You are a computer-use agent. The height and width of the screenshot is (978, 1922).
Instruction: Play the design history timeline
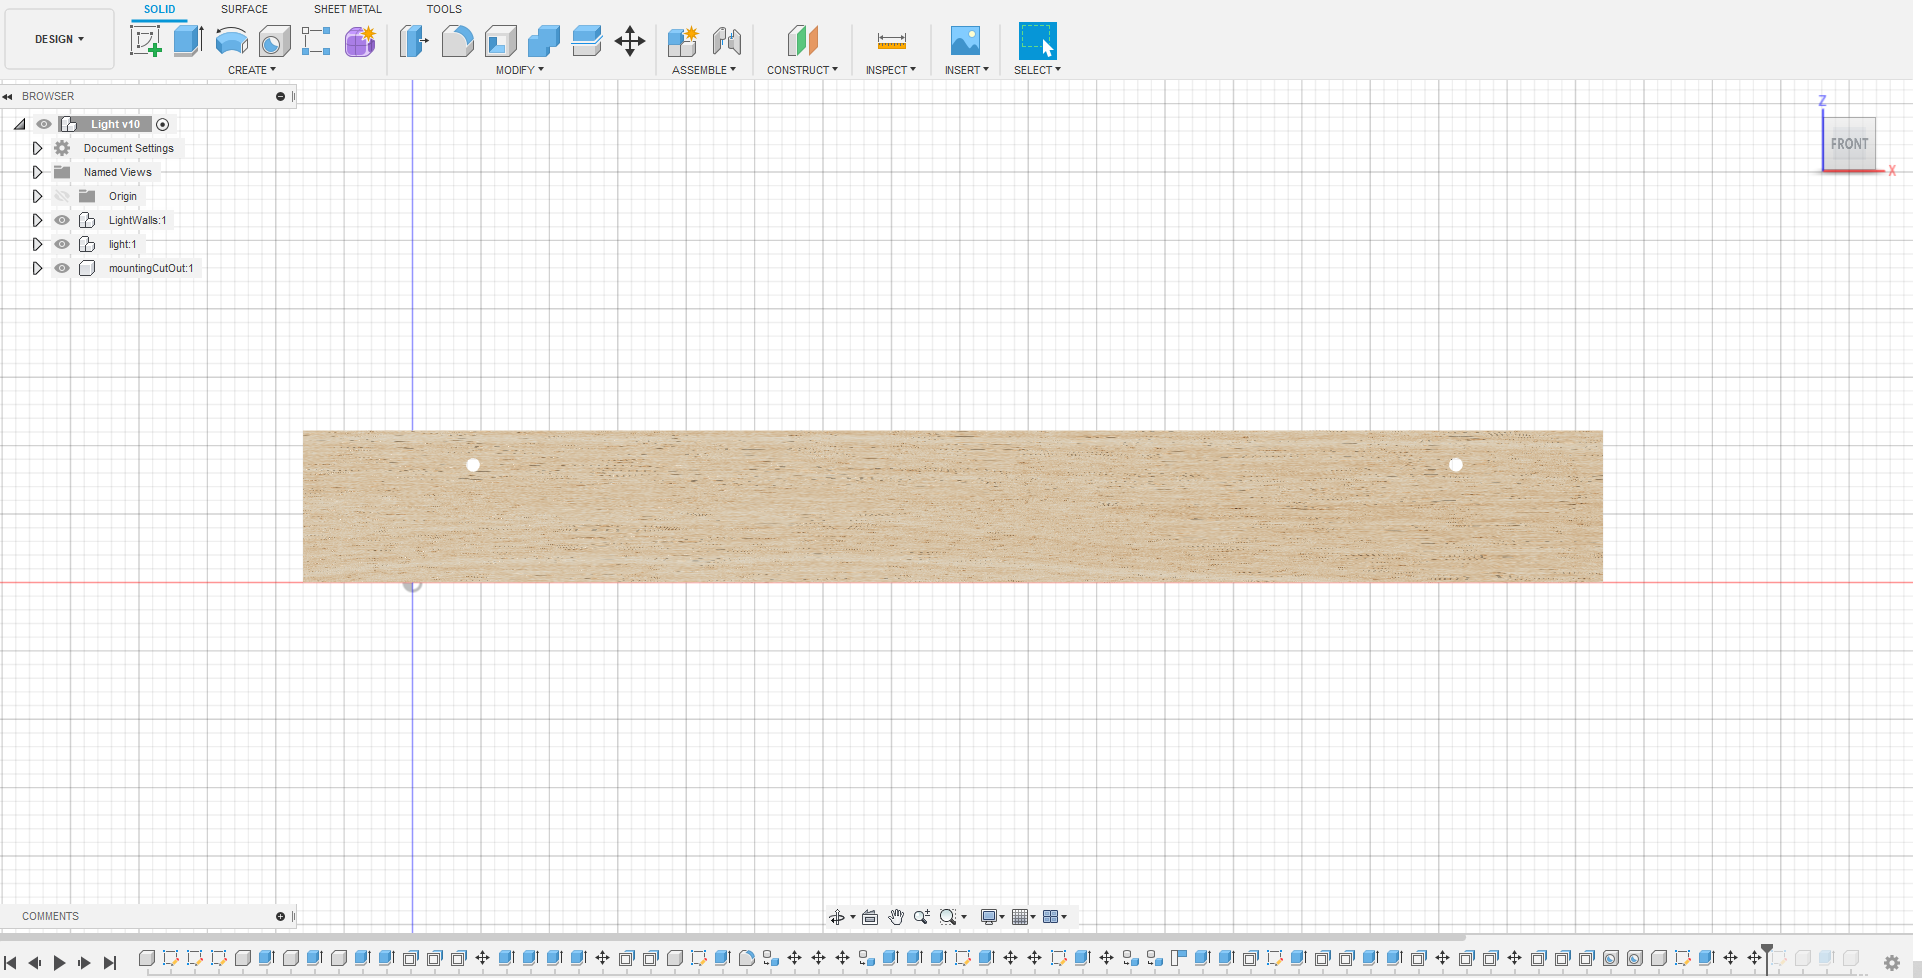pos(59,964)
